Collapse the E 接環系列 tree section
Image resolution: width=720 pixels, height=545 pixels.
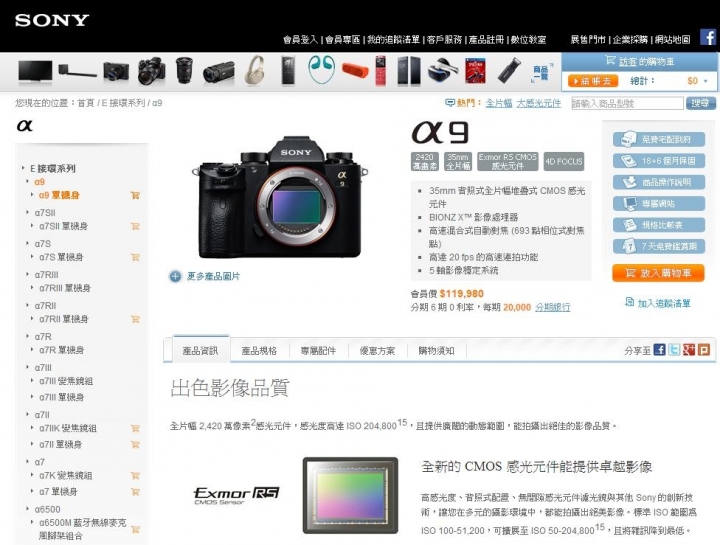(23, 168)
